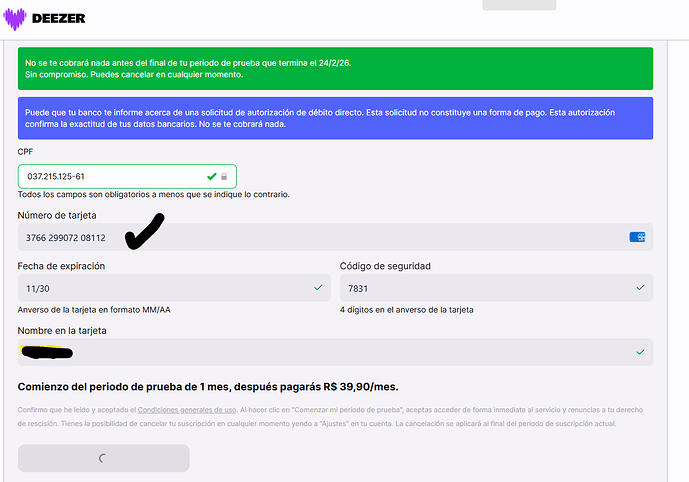This screenshot has width=689, height=482.
Task: Click the checkmark in Código de seguridad field
Action: click(640, 287)
